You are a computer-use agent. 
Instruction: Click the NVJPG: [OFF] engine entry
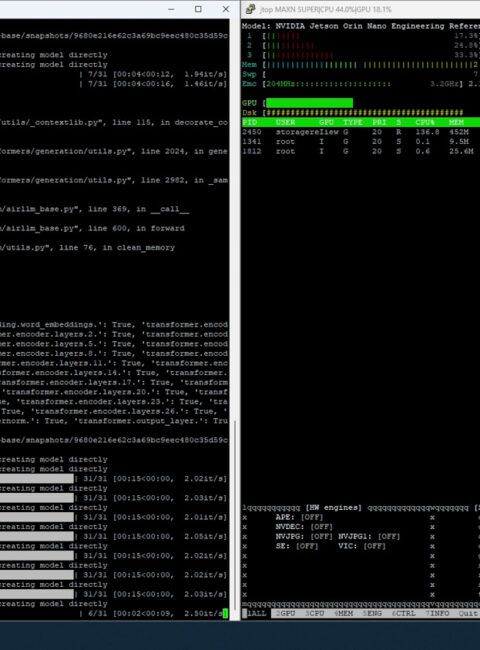coord(304,536)
